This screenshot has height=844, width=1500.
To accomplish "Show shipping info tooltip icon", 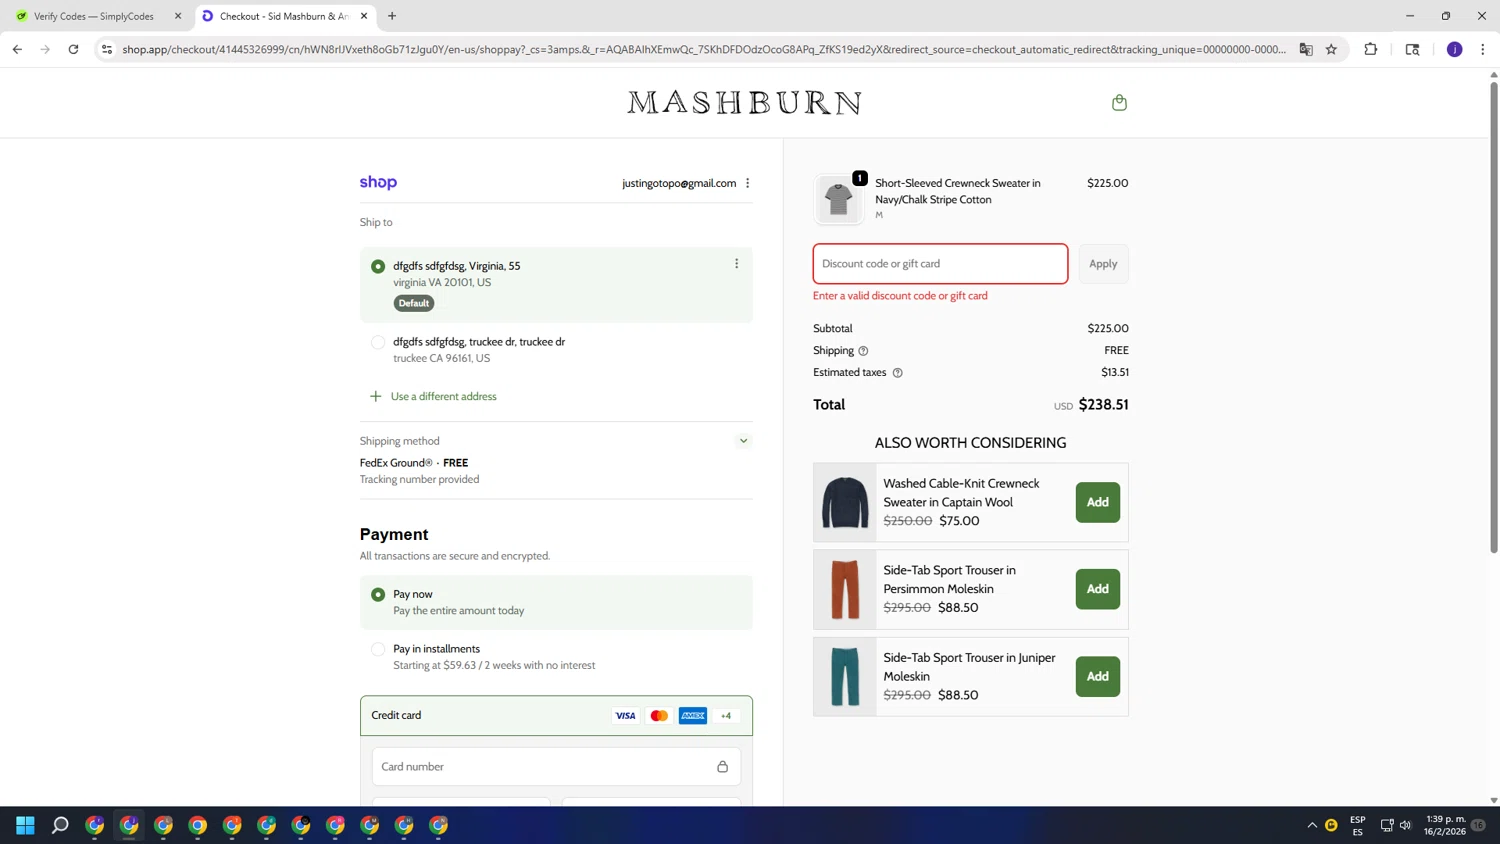I will click(863, 351).
